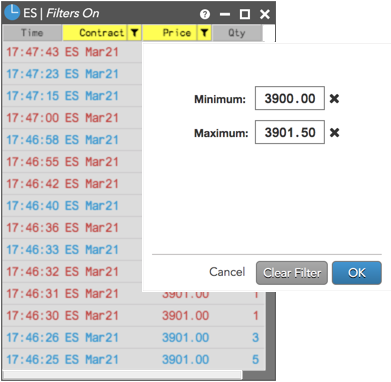The width and height of the screenshot is (391, 382).
Task: Click the Price column header
Action: click(170, 33)
